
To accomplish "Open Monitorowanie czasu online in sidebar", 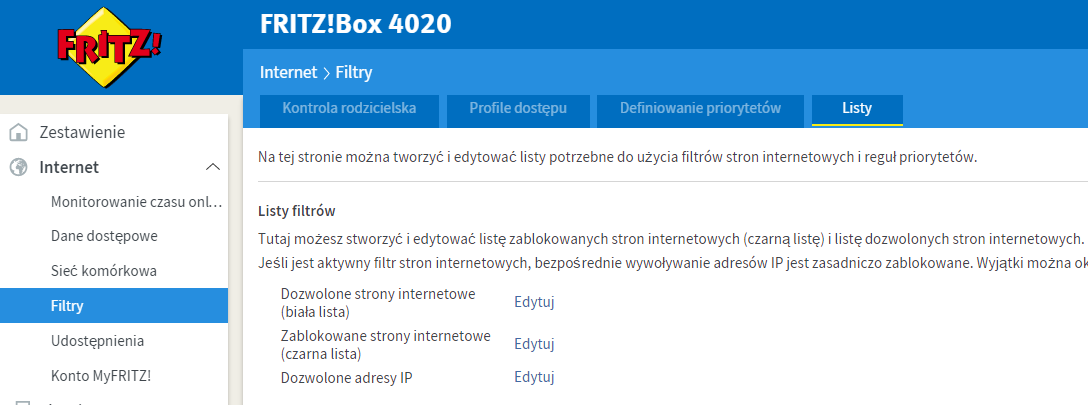I will (136, 202).
